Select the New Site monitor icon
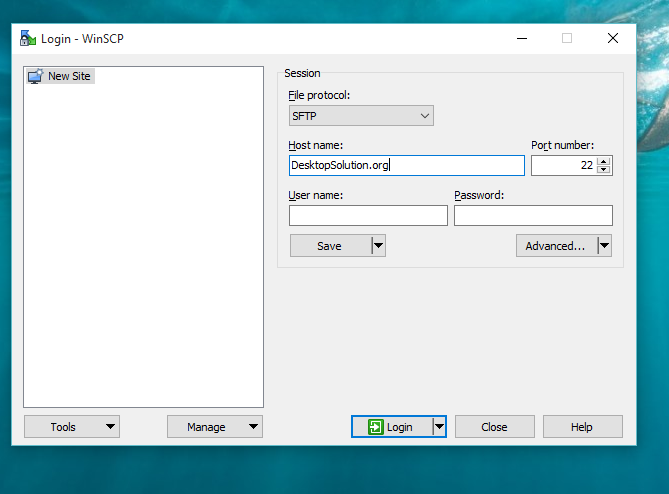 pos(35,76)
